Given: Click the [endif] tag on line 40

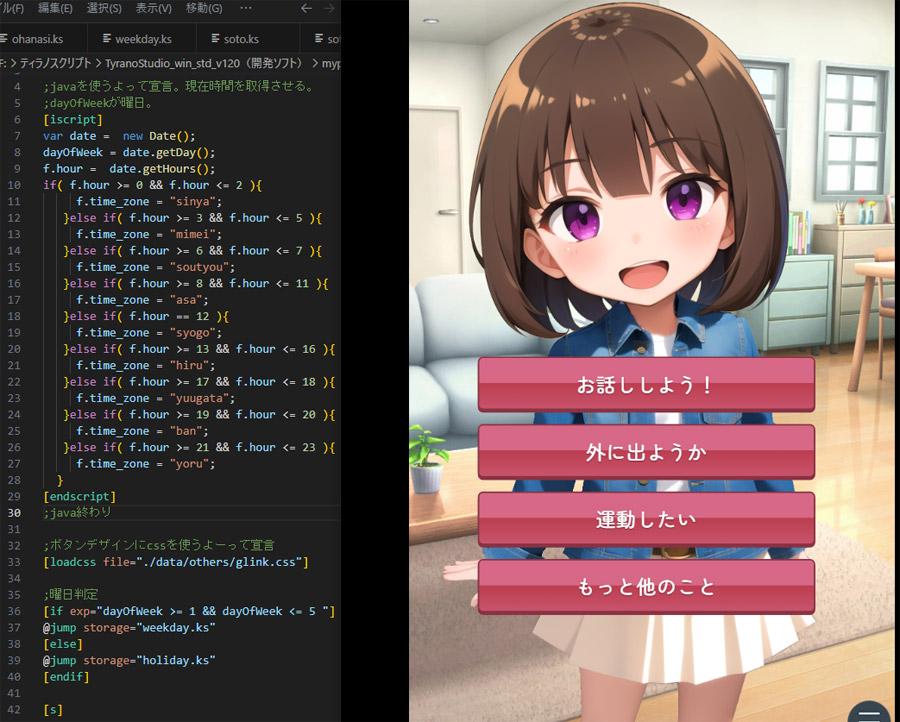Looking at the screenshot, I should (x=67, y=677).
